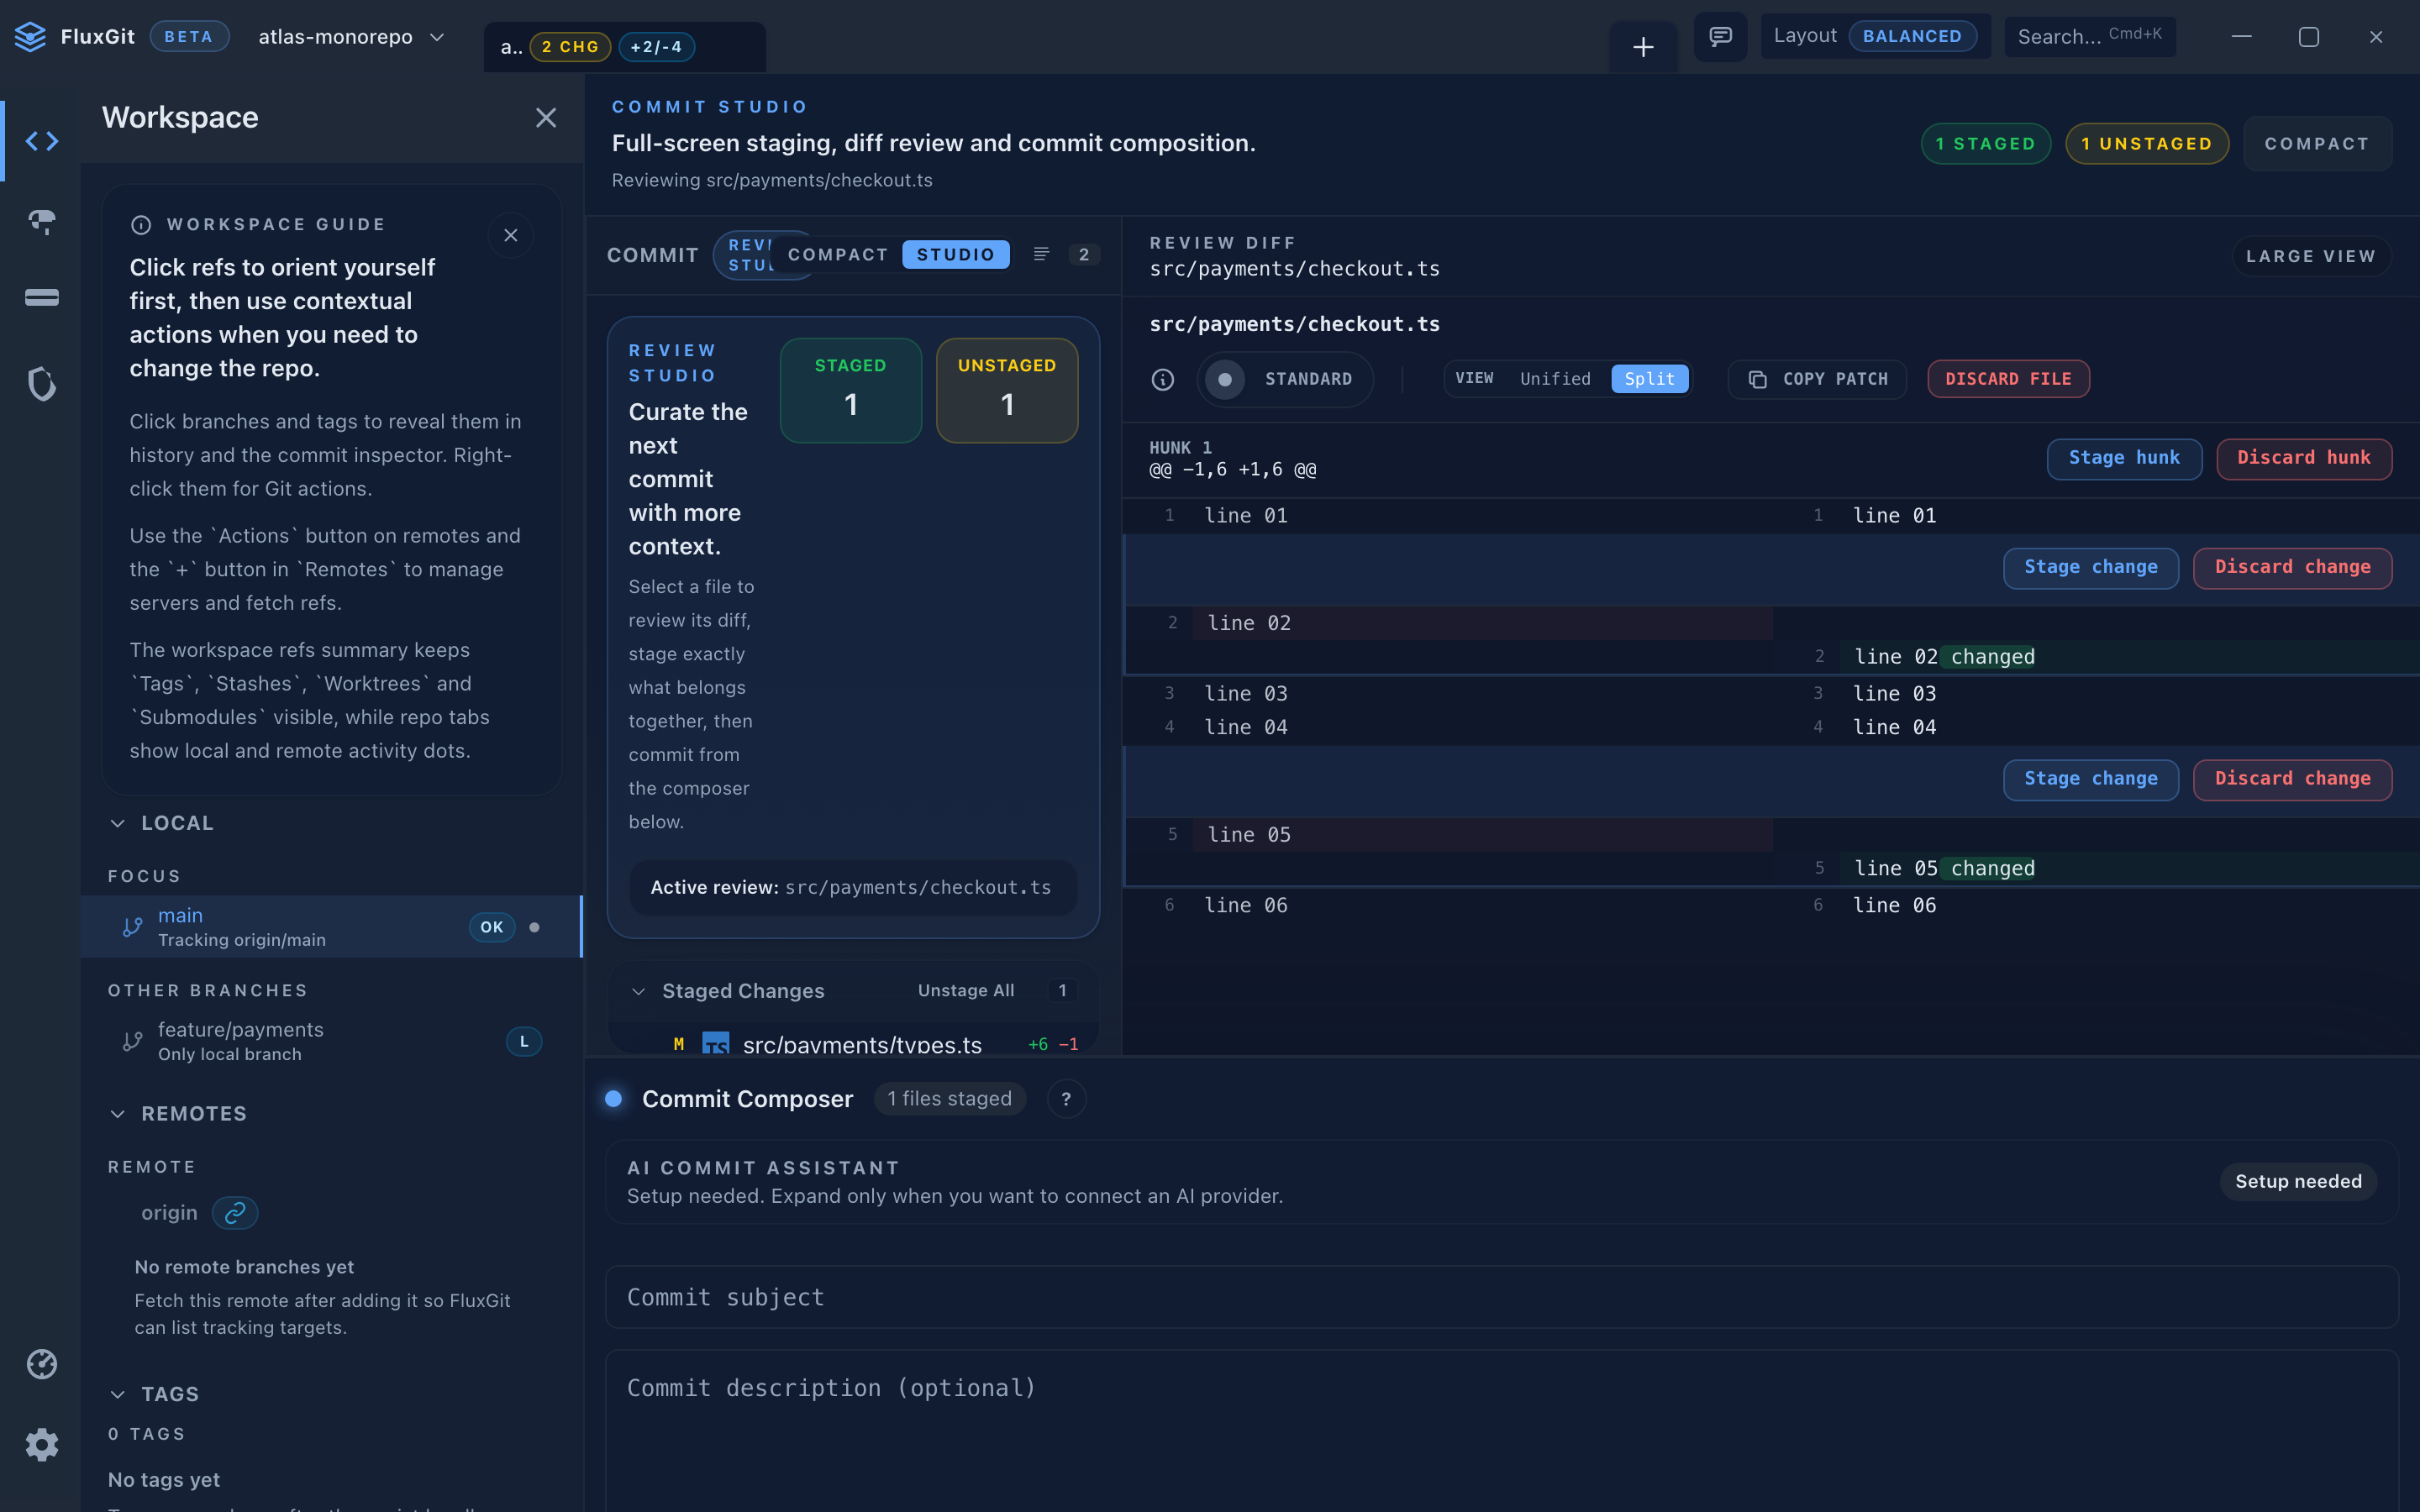Stage change for line 02
Image resolution: width=2420 pixels, height=1512 pixels.
point(2091,567)
